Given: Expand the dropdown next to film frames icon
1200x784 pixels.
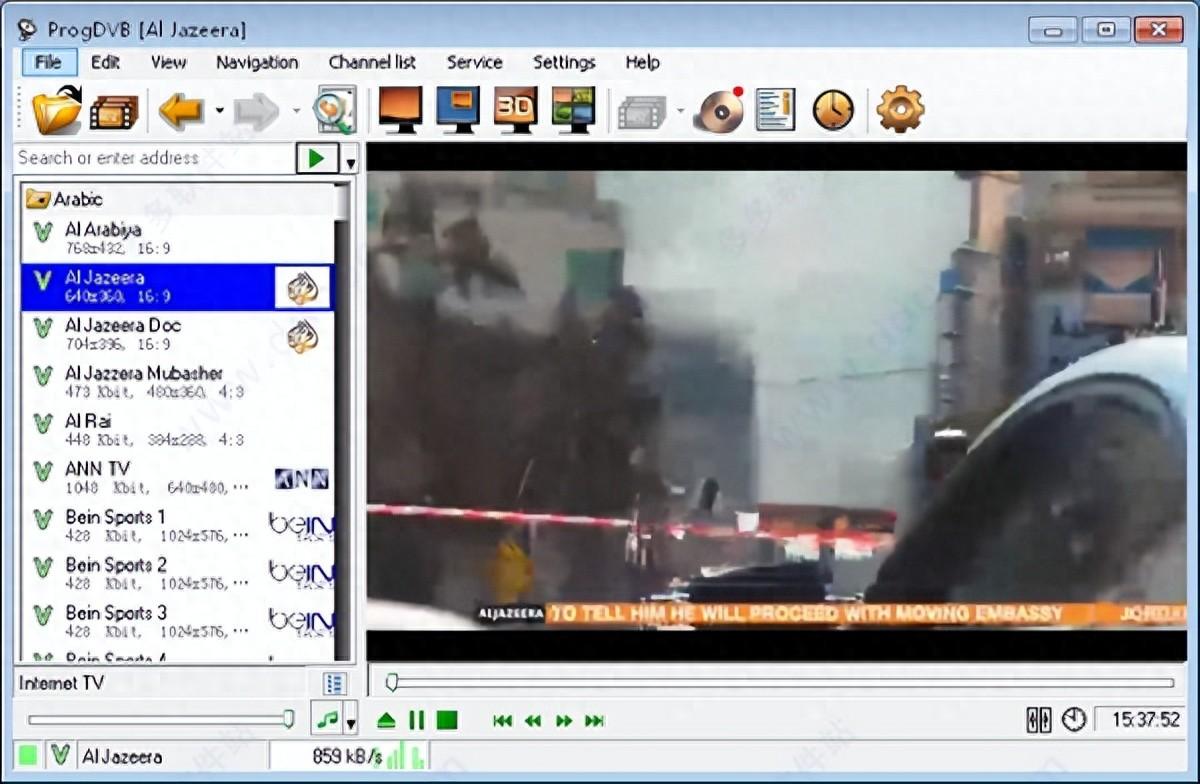Looking at the screenshot, I should 680,111.
